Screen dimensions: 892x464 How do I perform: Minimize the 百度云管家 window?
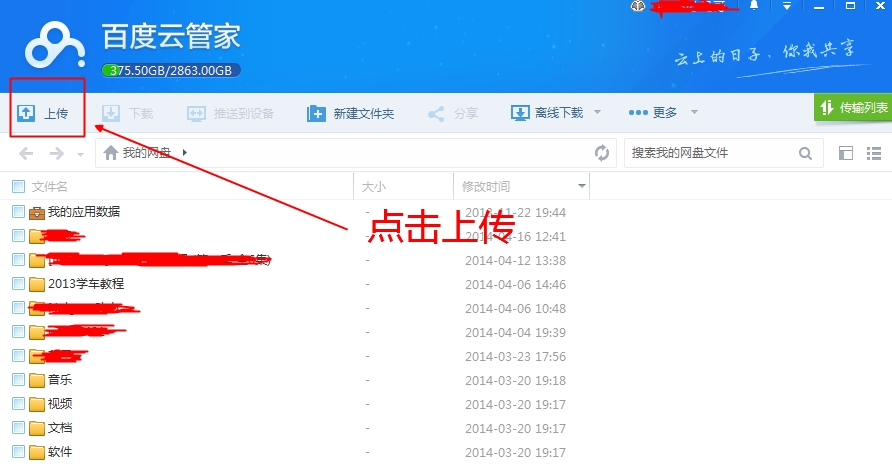click(x=819, y=6)
